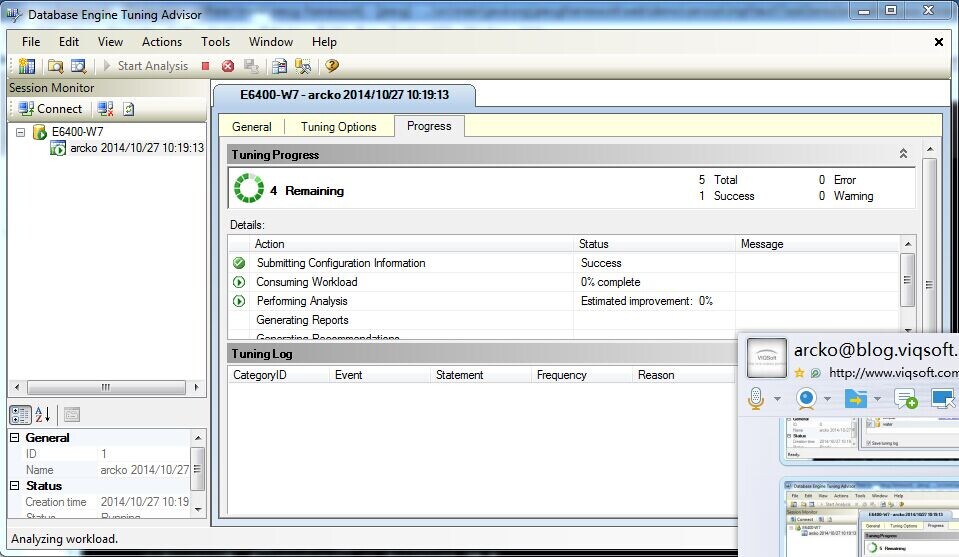Click the Frequency column header
The height and width of the screenshot is (557, 959).
582,375
